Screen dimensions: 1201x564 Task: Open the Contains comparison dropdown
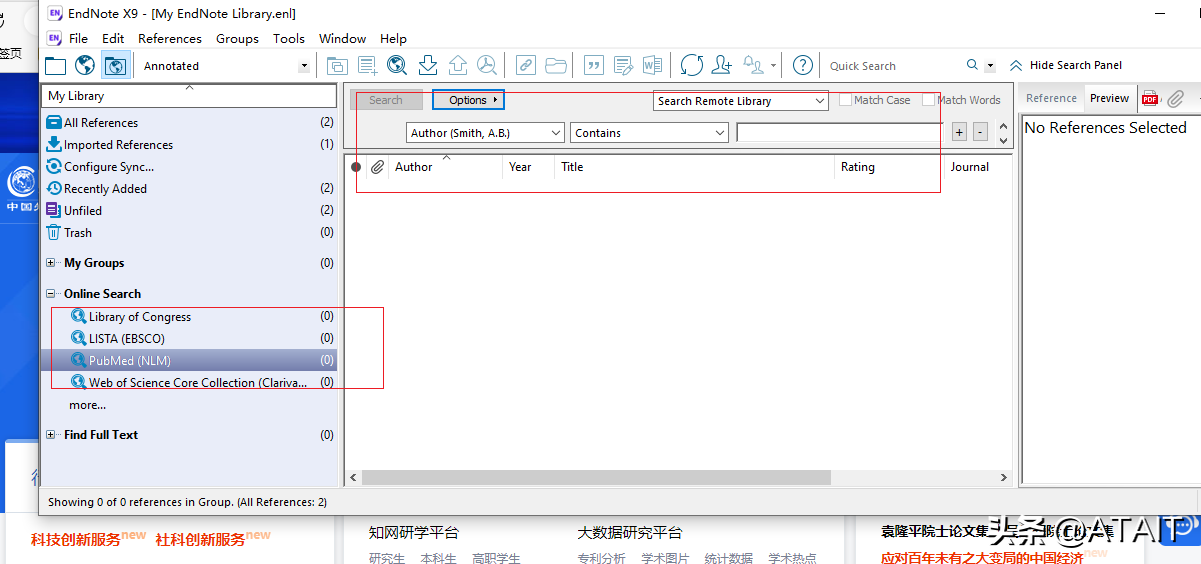point(650,133)
